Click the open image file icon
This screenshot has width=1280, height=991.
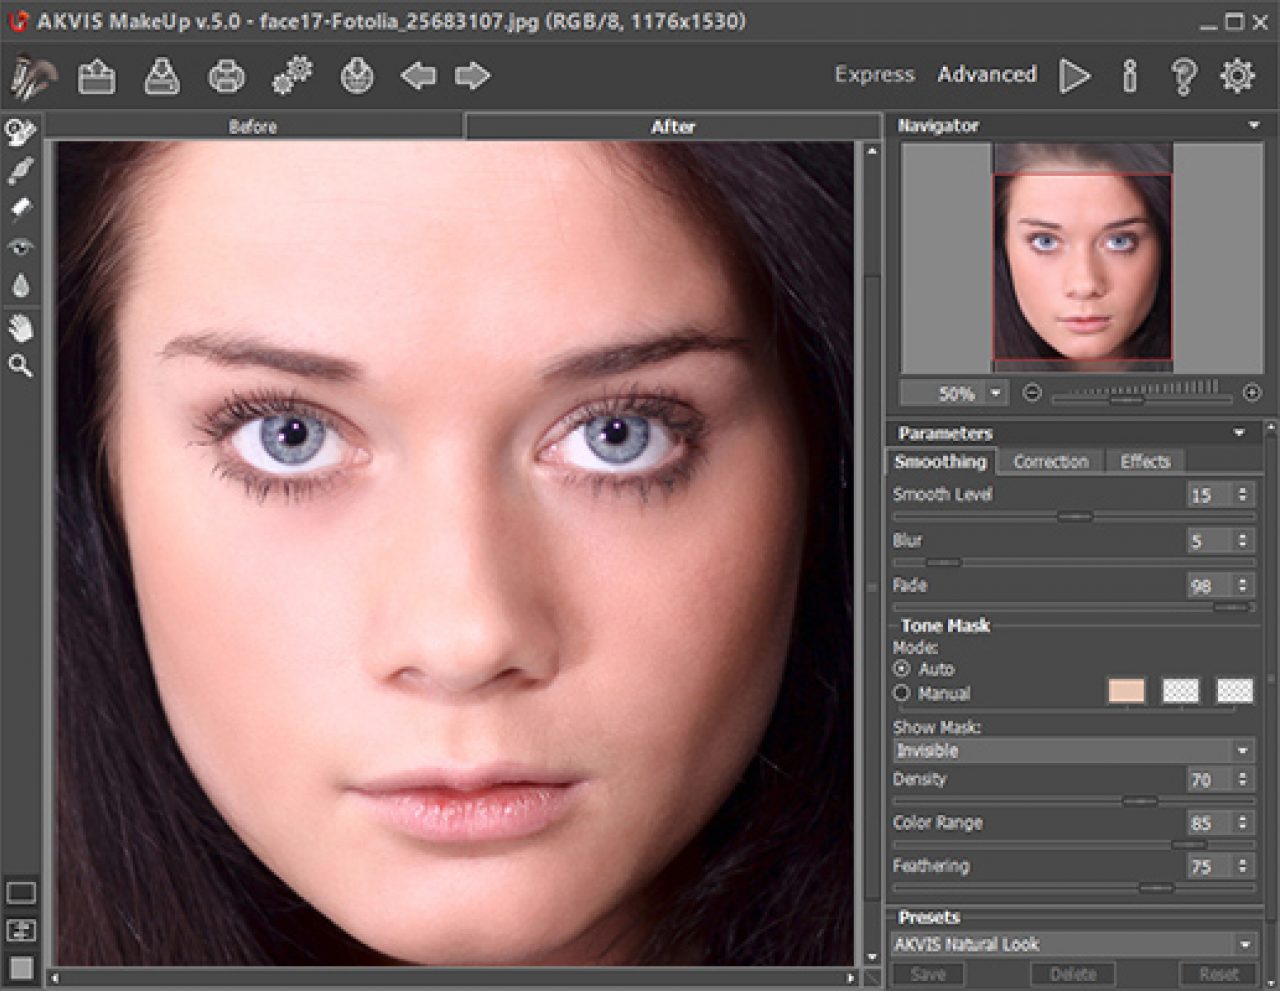(x=97, y=76)
